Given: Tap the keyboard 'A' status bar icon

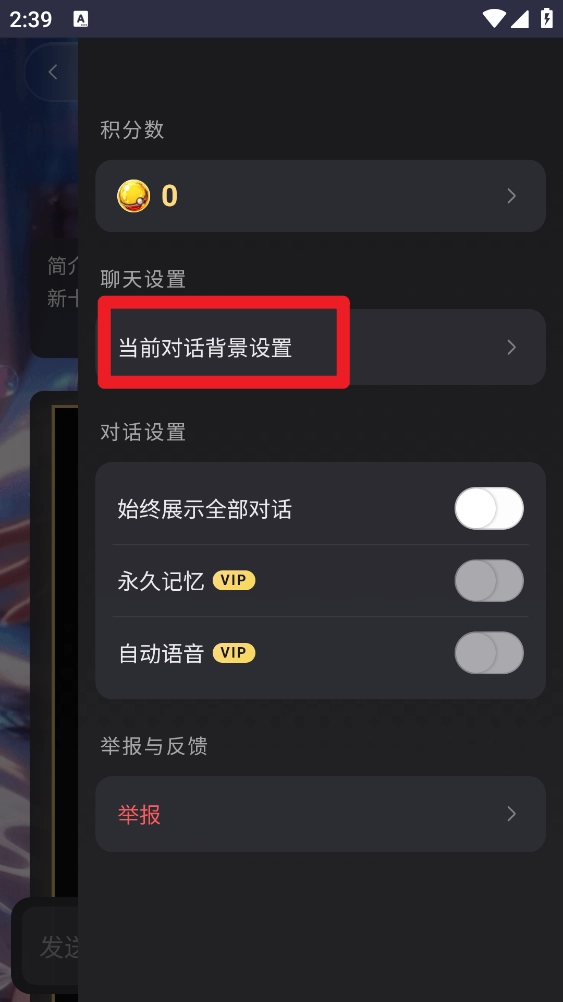Looking at the screenshot, I should [x=81, y=19].
